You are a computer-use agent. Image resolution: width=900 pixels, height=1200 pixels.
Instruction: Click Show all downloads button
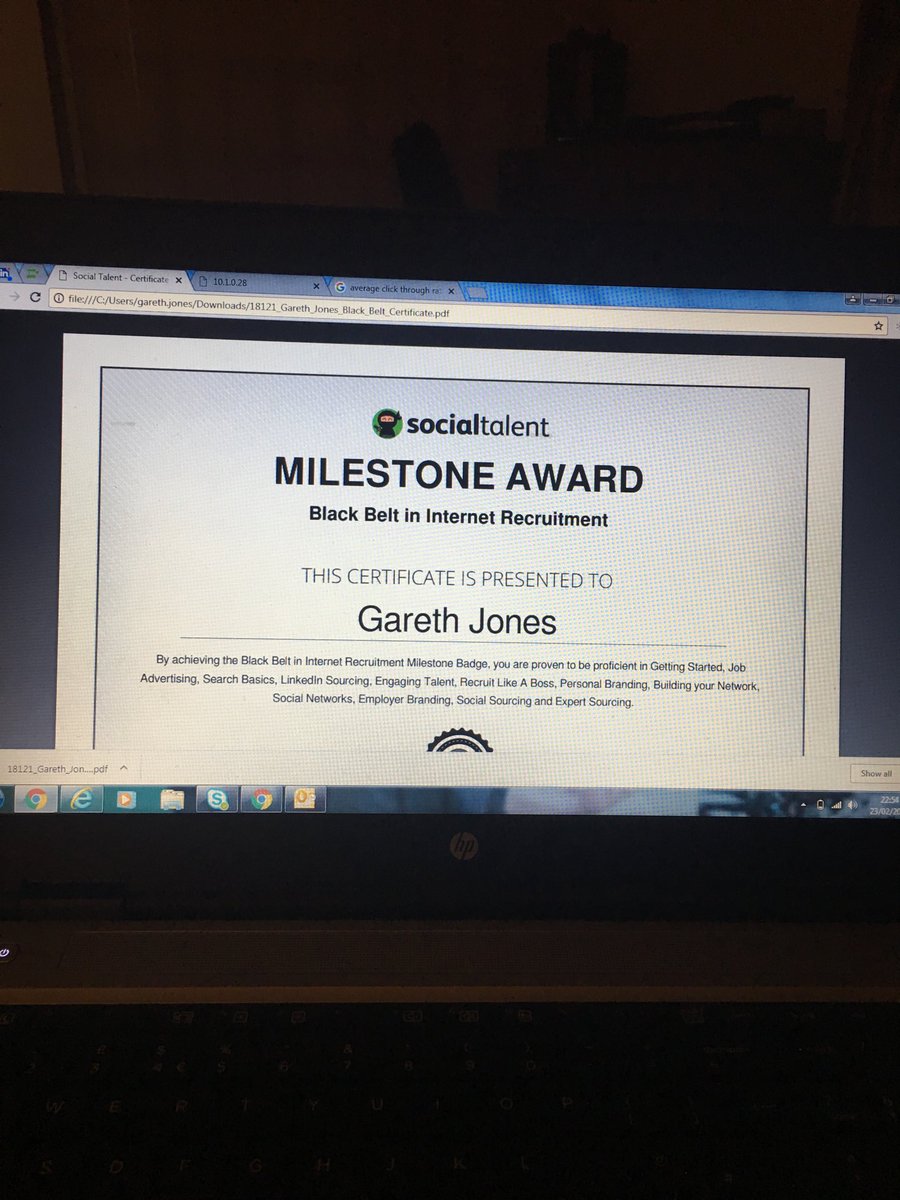[876, 773]
